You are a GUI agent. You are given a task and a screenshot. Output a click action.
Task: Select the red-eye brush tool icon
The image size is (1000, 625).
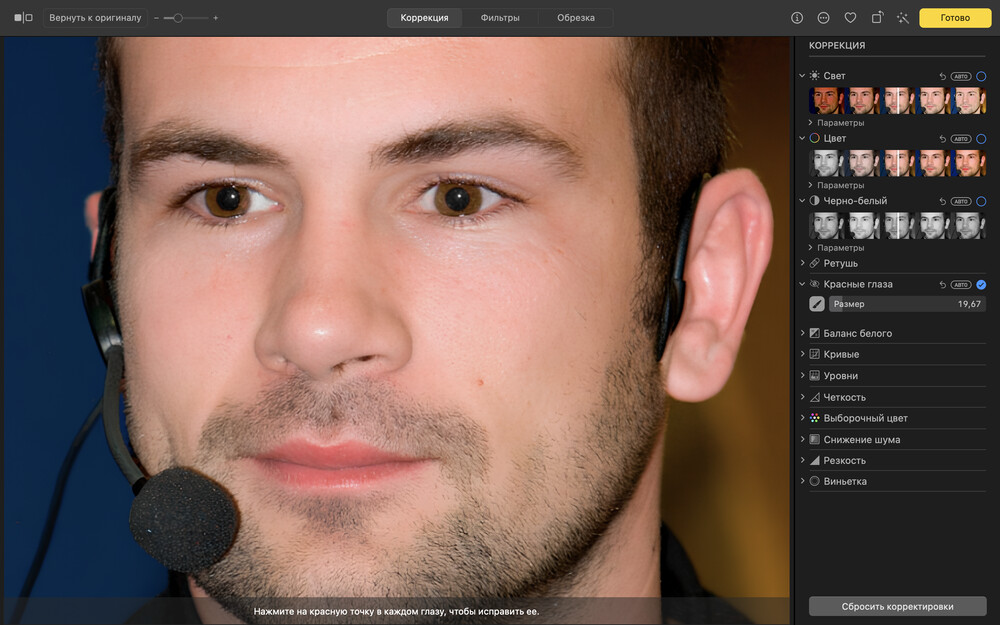tap(817, 304)
